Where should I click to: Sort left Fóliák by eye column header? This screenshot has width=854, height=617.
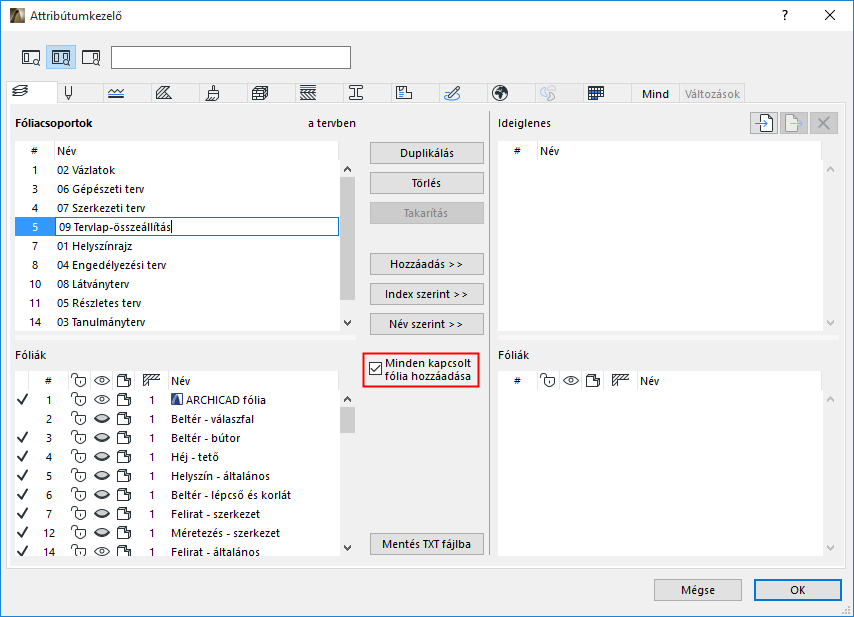point(102,381)
